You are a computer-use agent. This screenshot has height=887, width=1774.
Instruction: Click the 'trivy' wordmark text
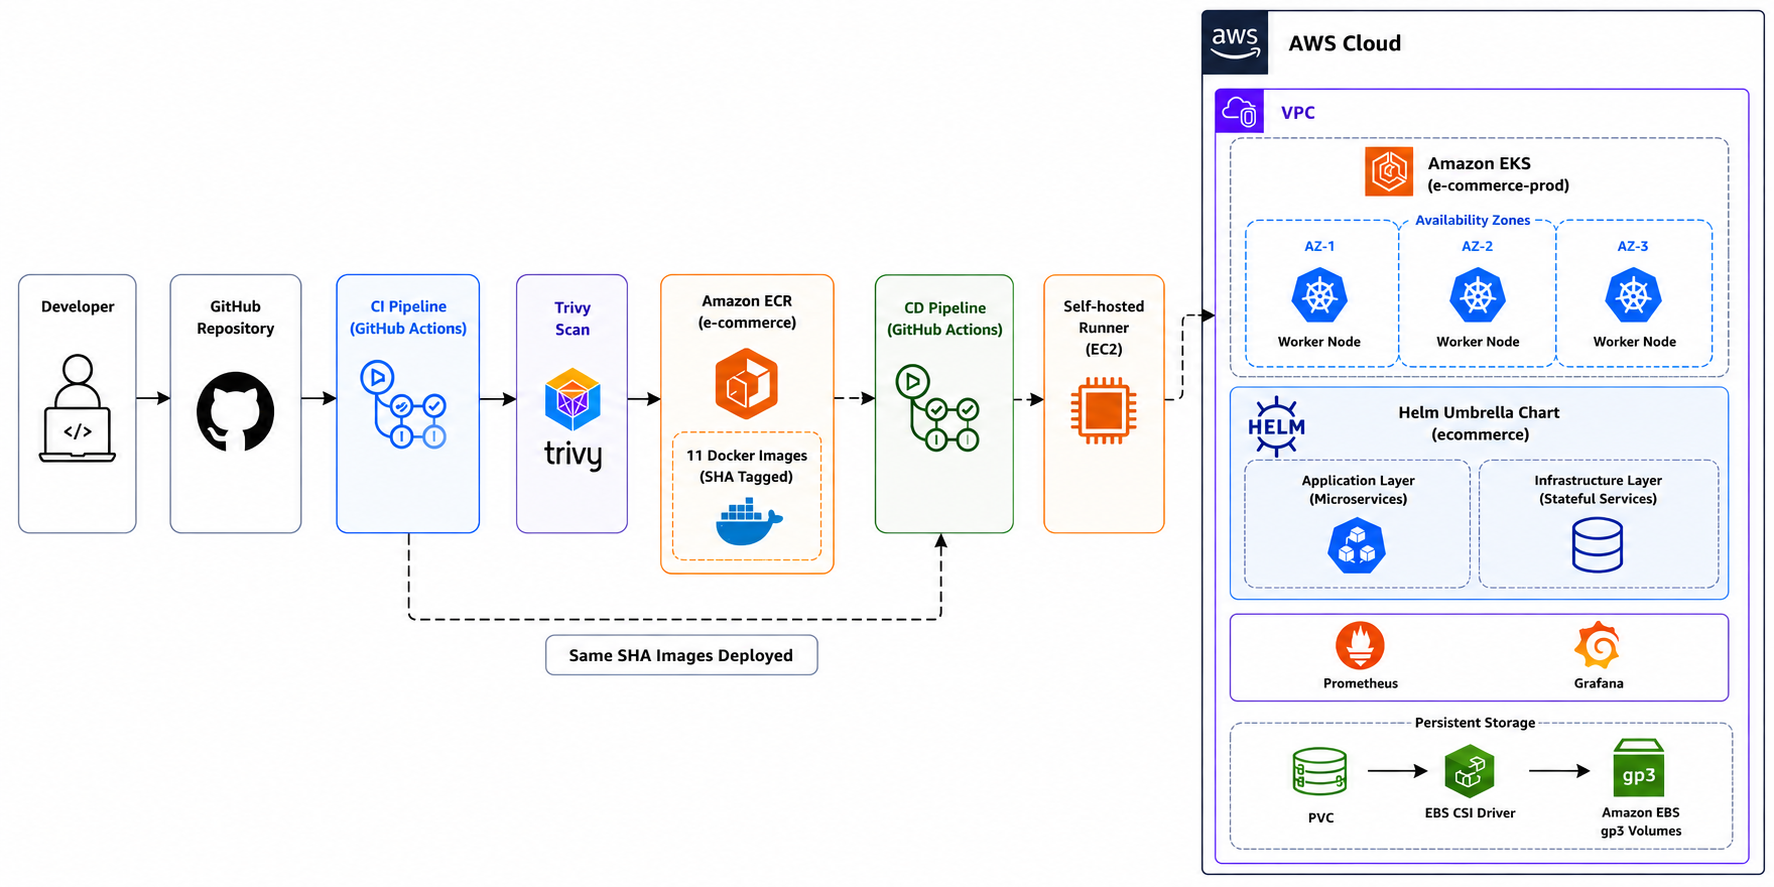pos(572,453)
